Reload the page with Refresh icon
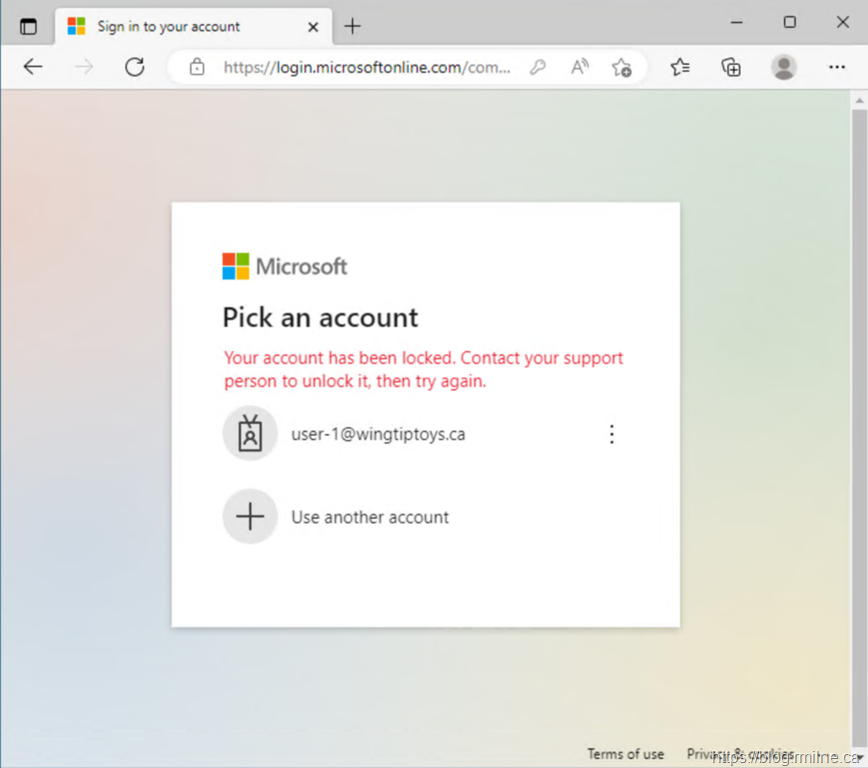Image resolution: width=868 pixels, height=768 pixels. (134, 67)
